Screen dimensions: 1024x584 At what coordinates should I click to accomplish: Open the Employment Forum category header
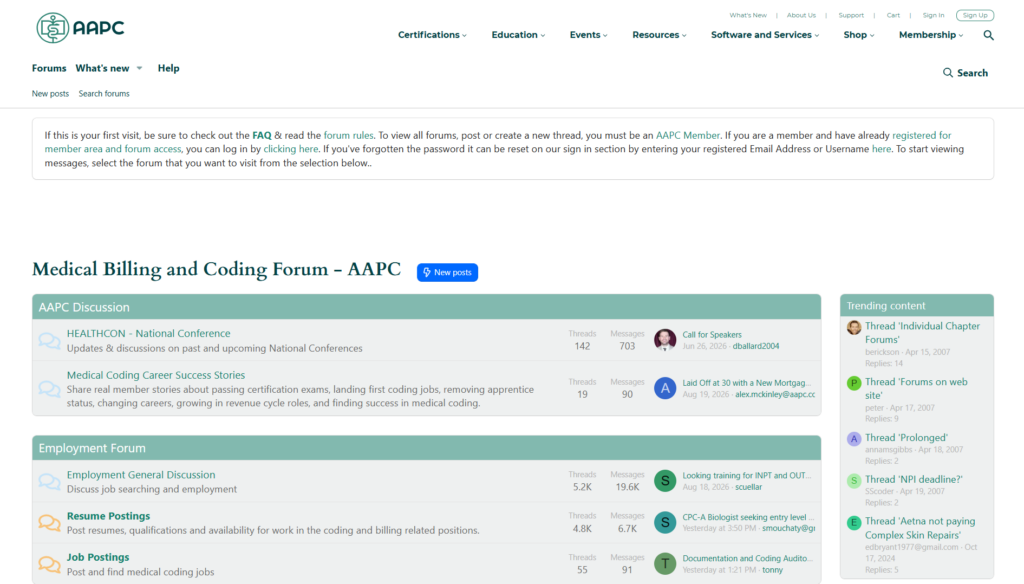pos(92,448)
